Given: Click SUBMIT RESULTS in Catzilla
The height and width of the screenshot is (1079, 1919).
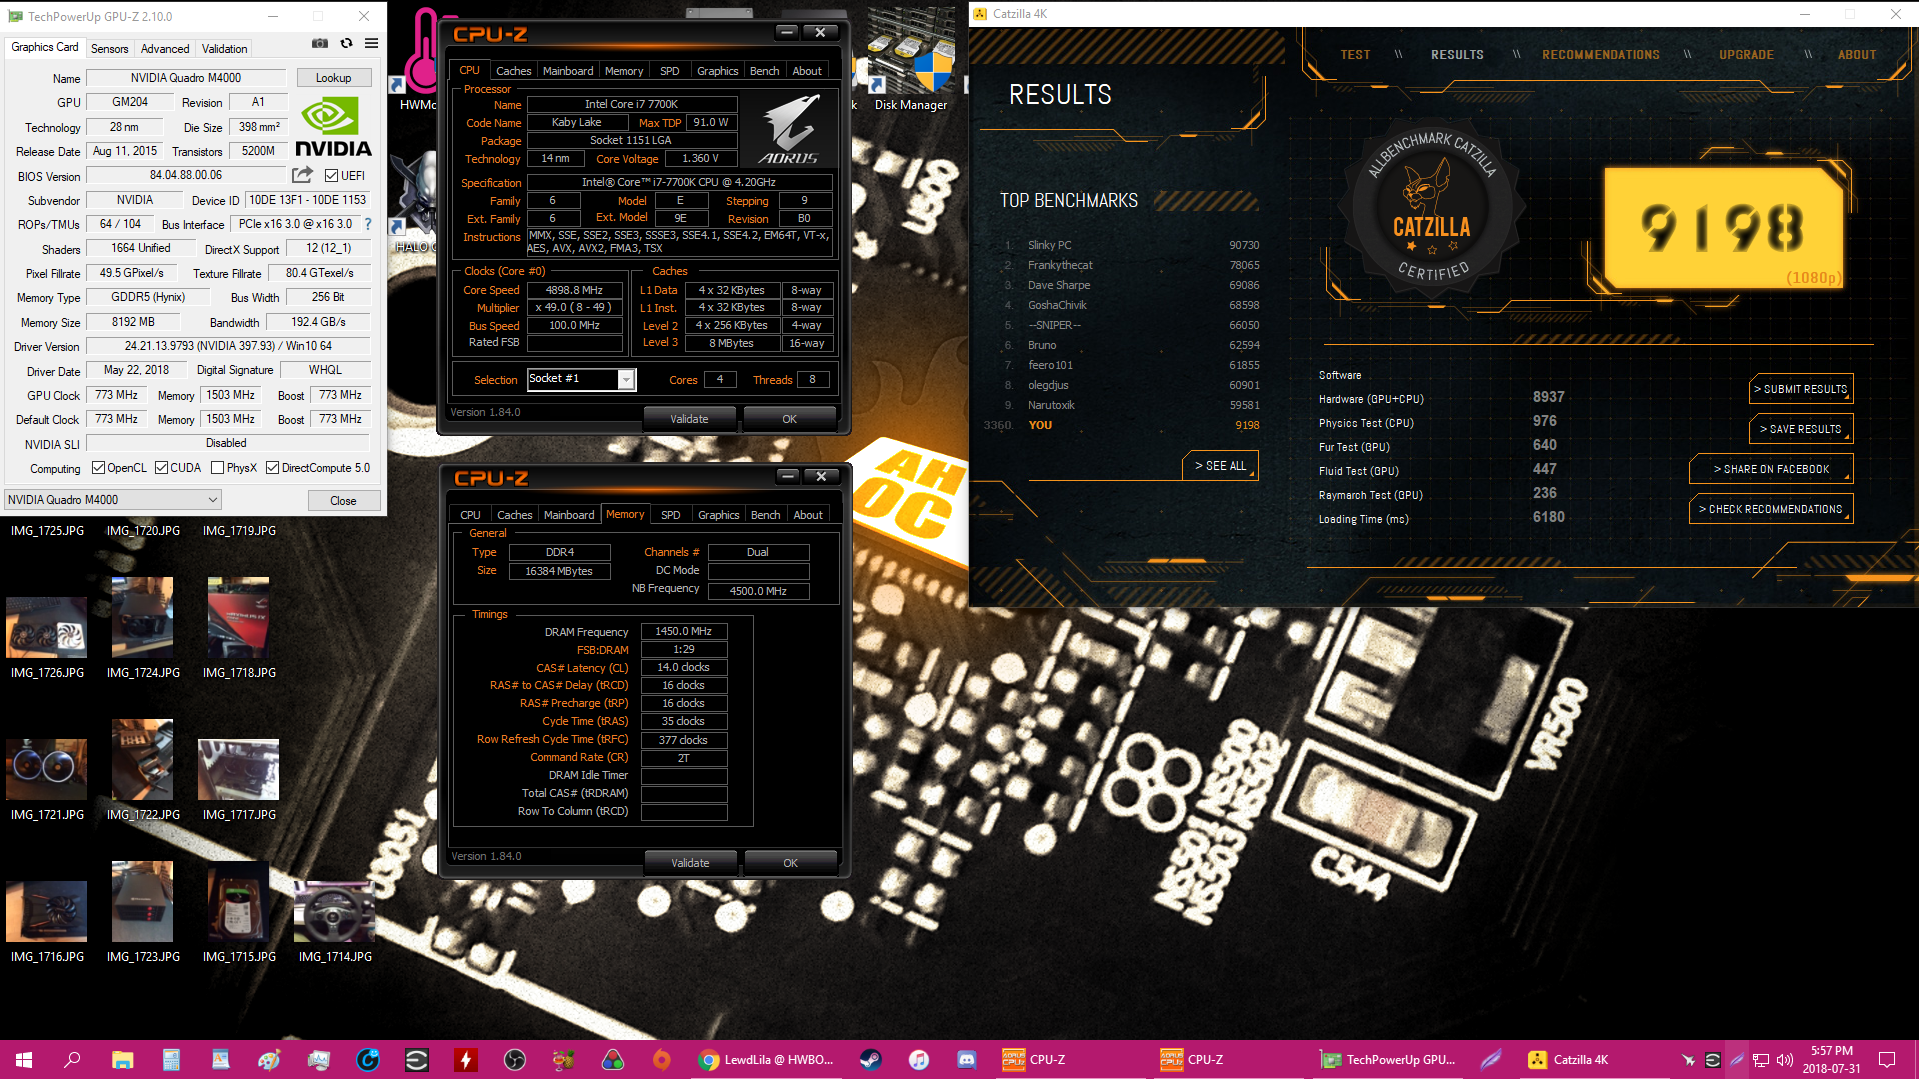Looking at the screenshot, I should click(1801, 389).
